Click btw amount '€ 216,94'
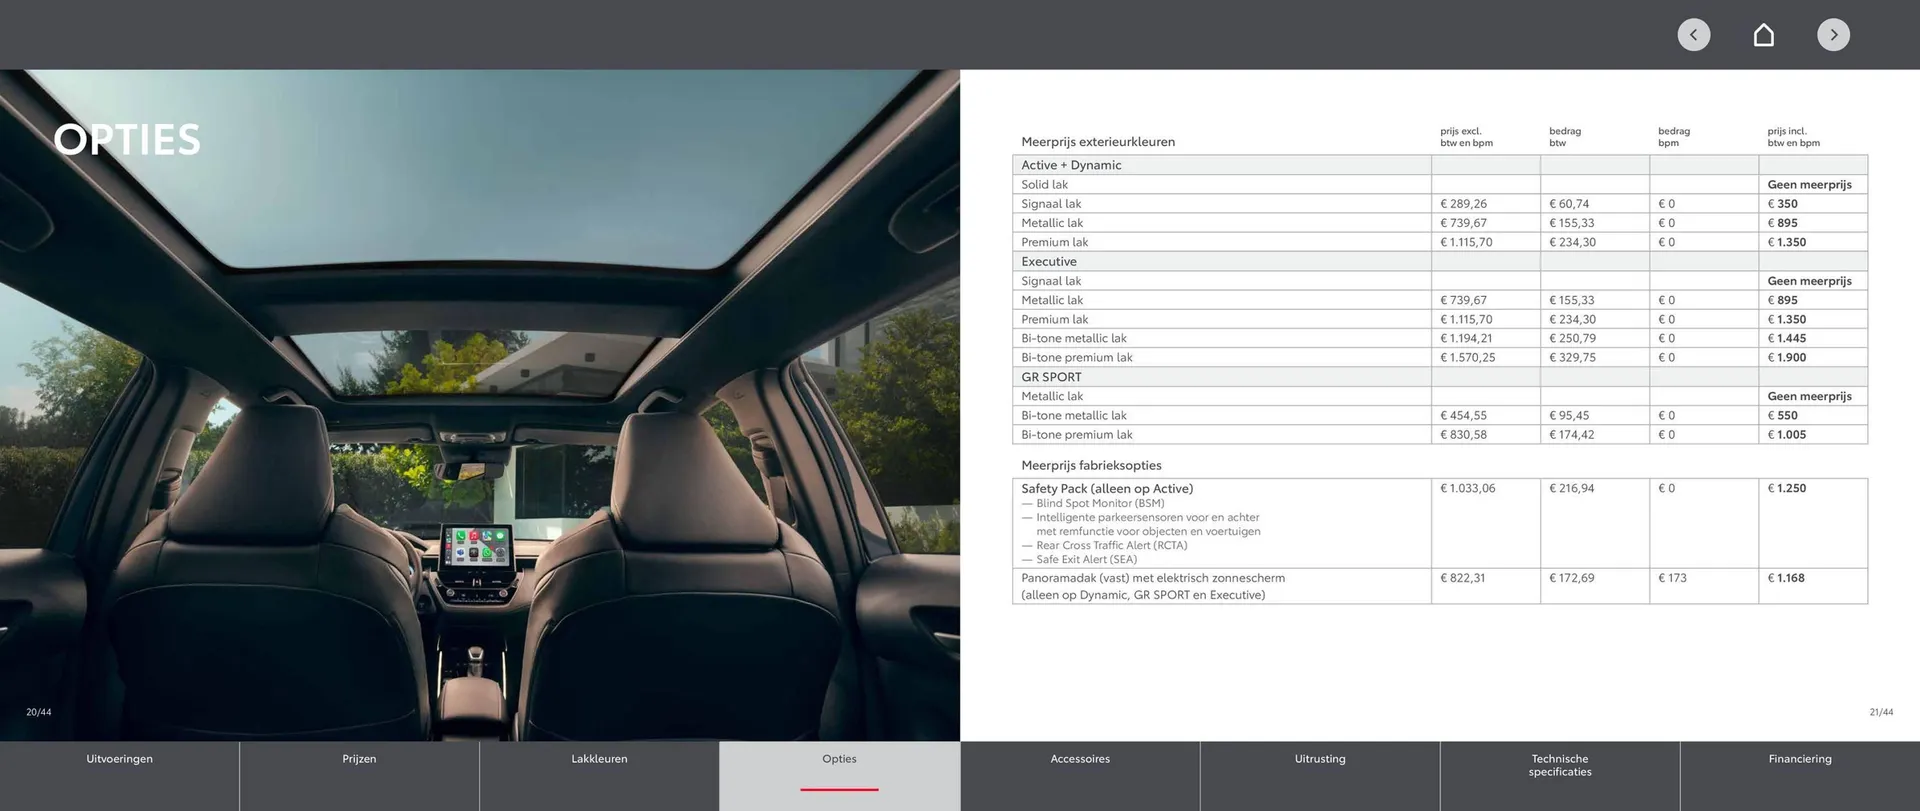Screen dimensions: 1920x811 coord(1572,489)
